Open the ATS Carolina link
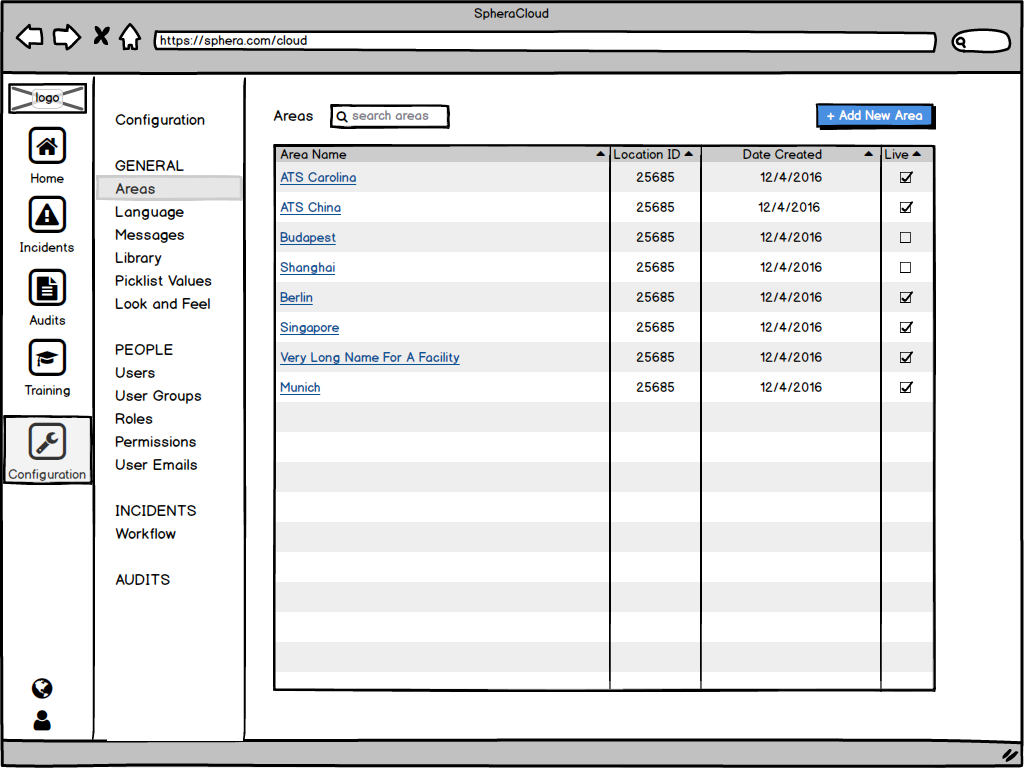The width and height of the screenshot is (1024, 768). point(318,178)
